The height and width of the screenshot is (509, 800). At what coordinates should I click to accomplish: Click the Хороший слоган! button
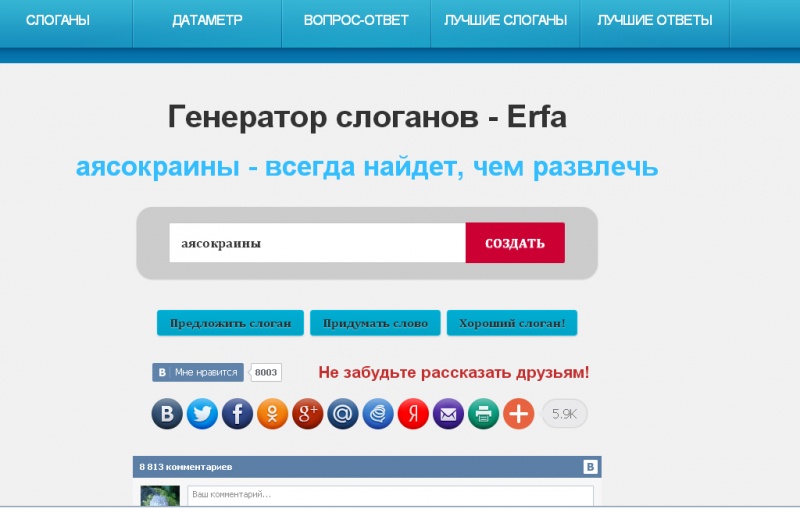point(512,323)
